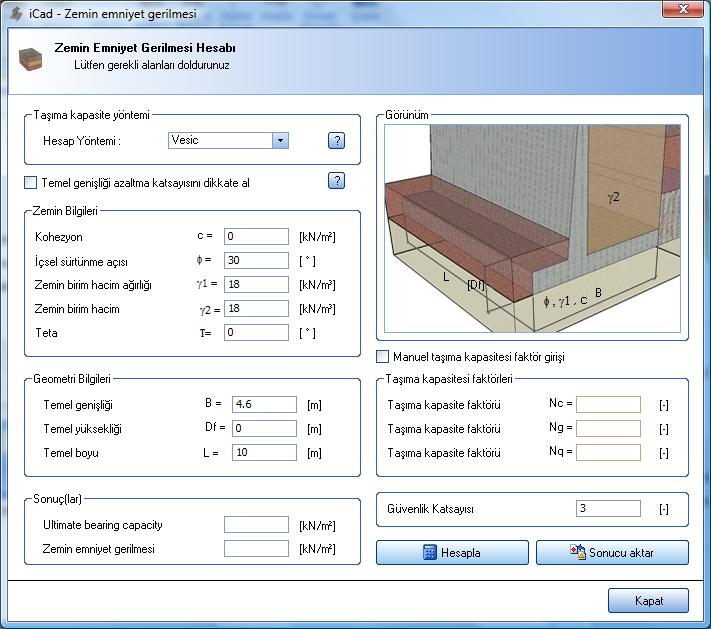Focus the Teta input field
The image size is (711, 629).
click(256, 332)
